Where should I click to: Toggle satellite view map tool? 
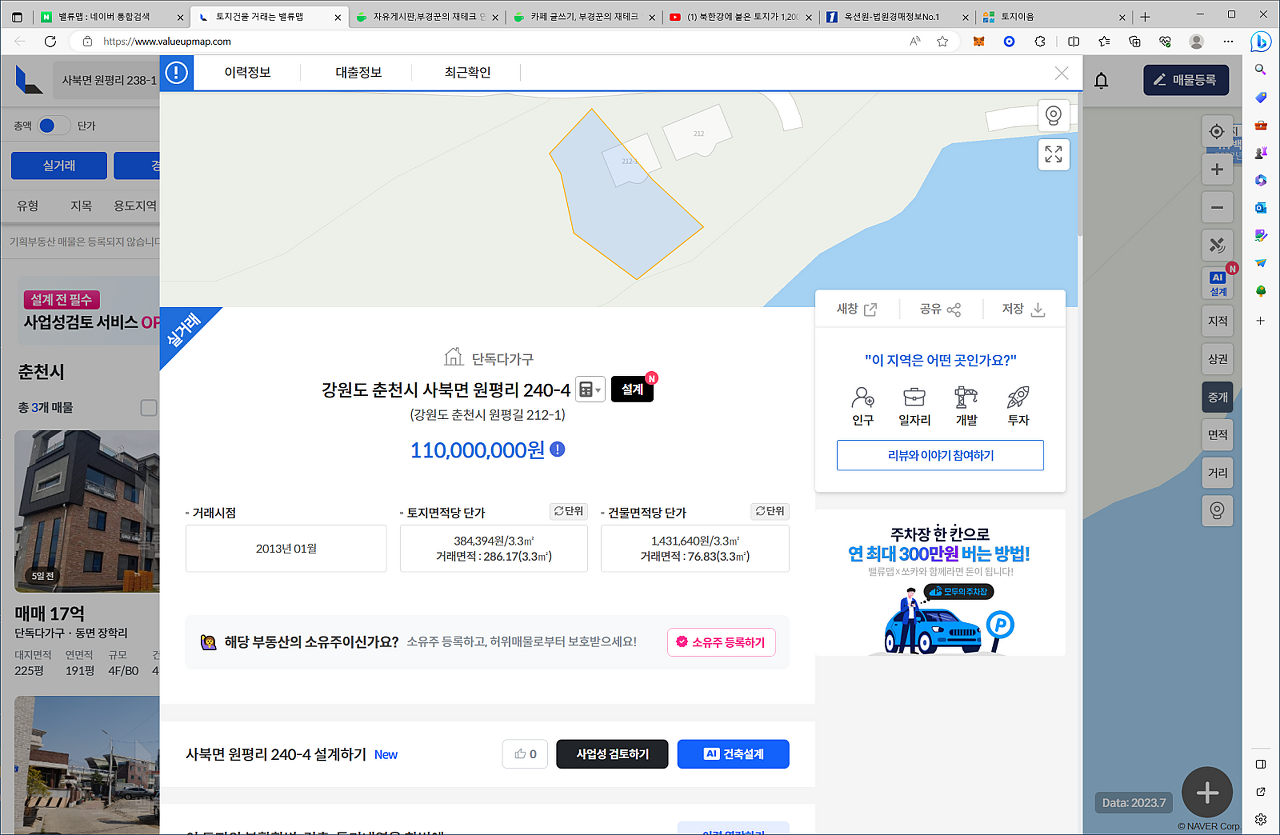pos(1216,246)
